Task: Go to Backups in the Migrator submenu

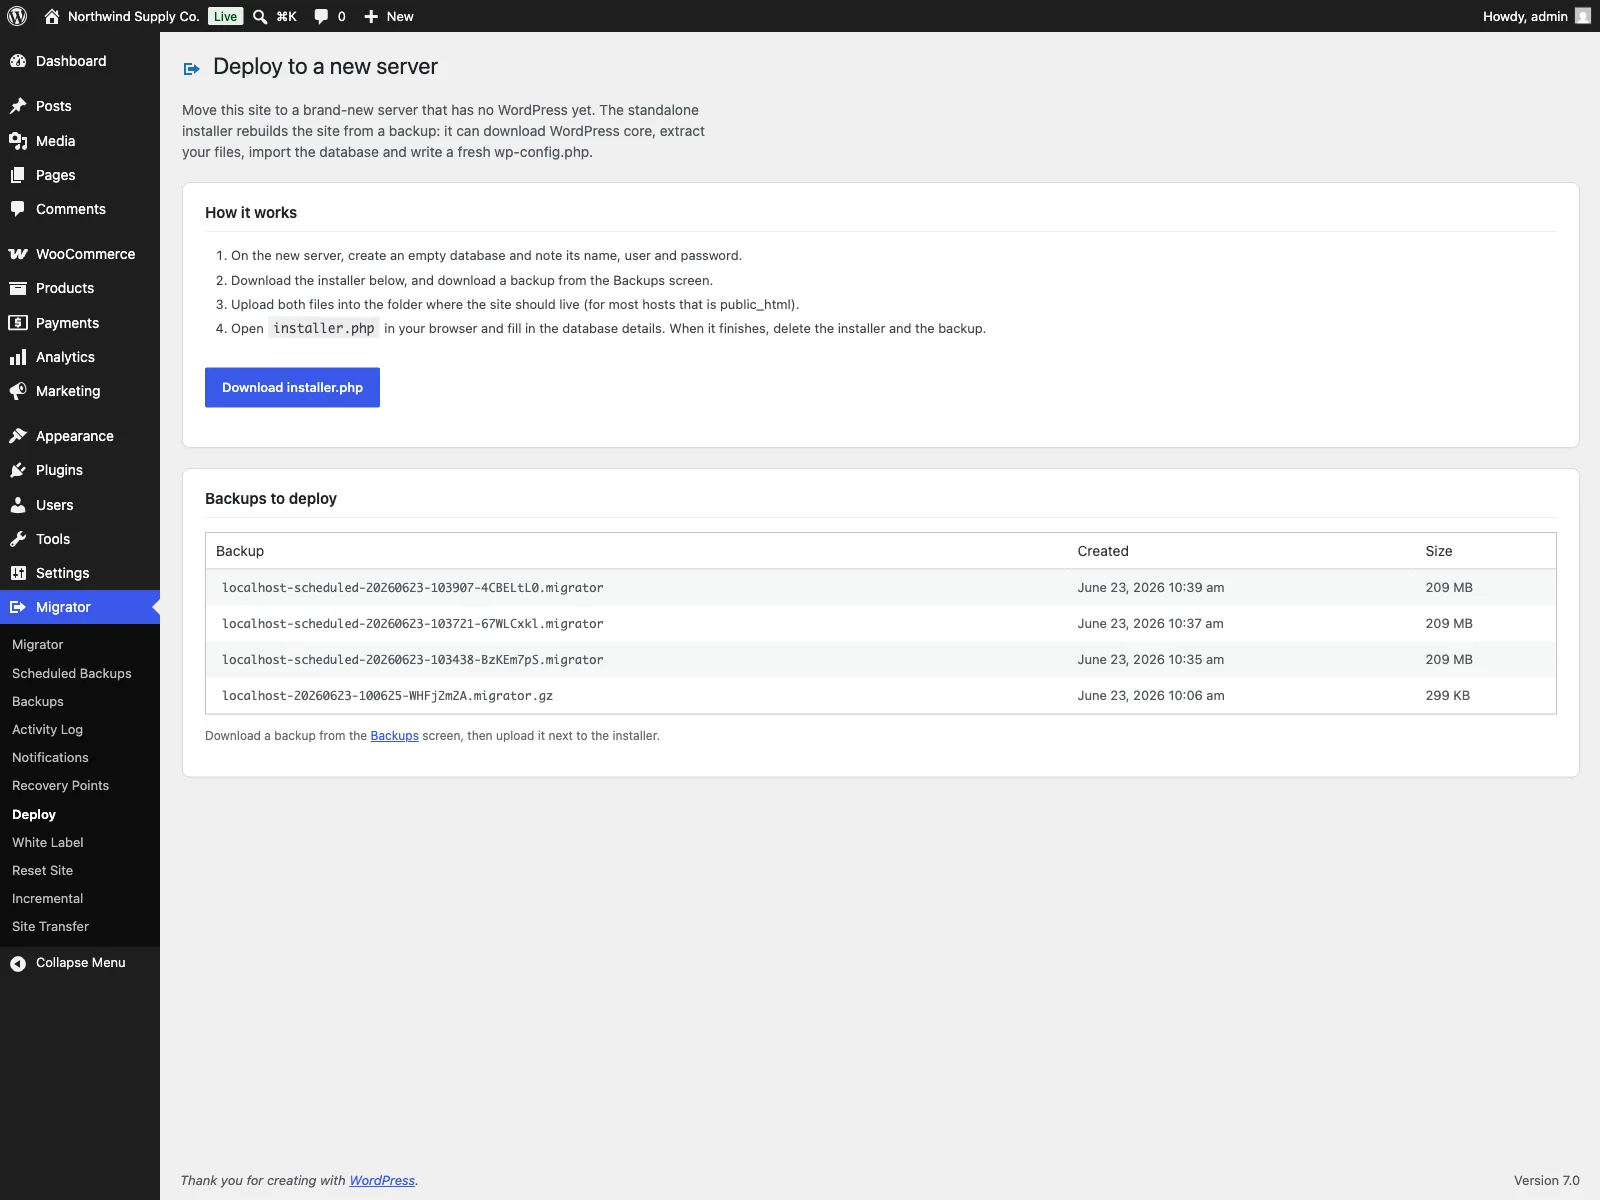Action: coord(38,702)
